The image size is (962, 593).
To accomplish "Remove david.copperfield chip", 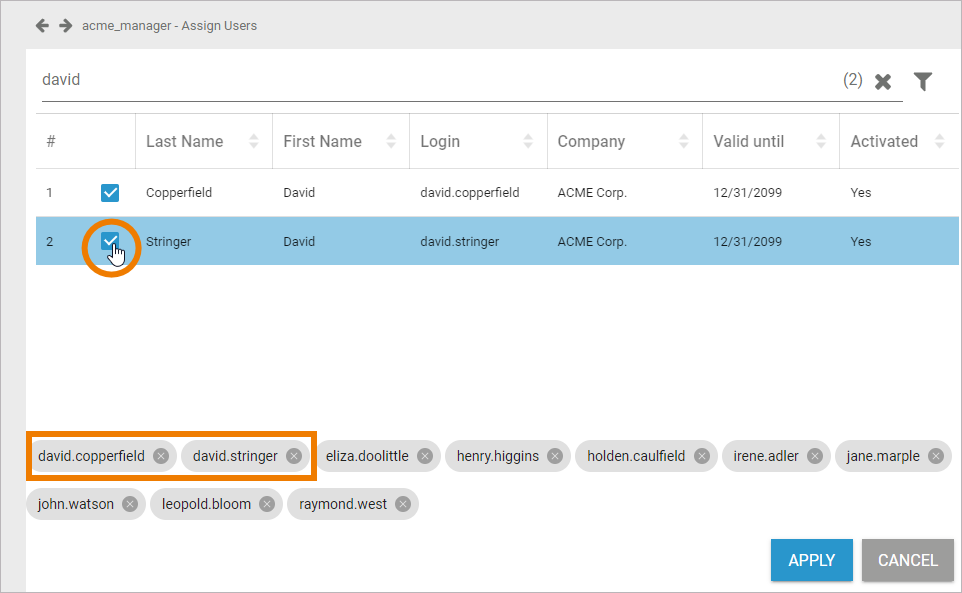I will tap(160, 456).
